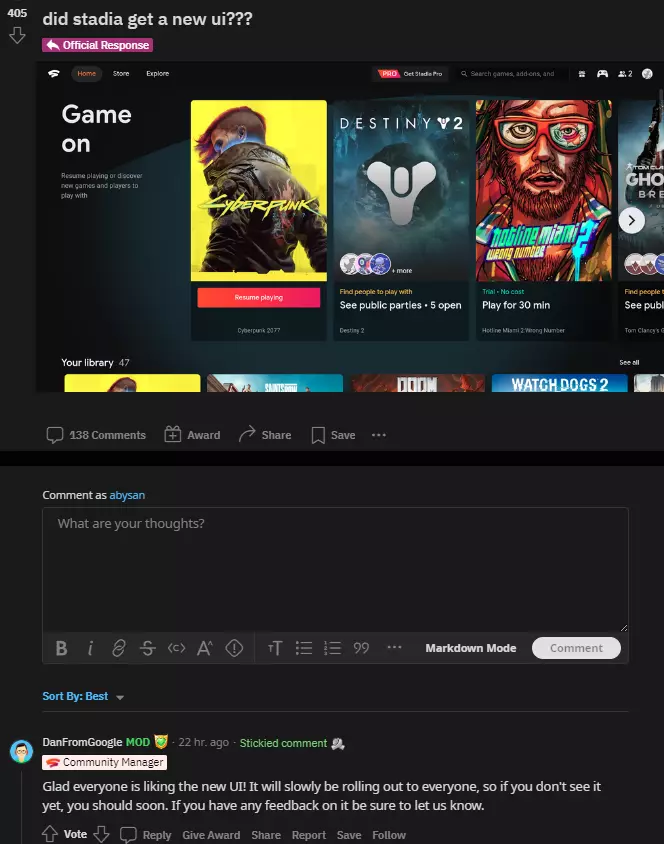
Task: Open abysan's profile link
Action: (x=127, y=495)
